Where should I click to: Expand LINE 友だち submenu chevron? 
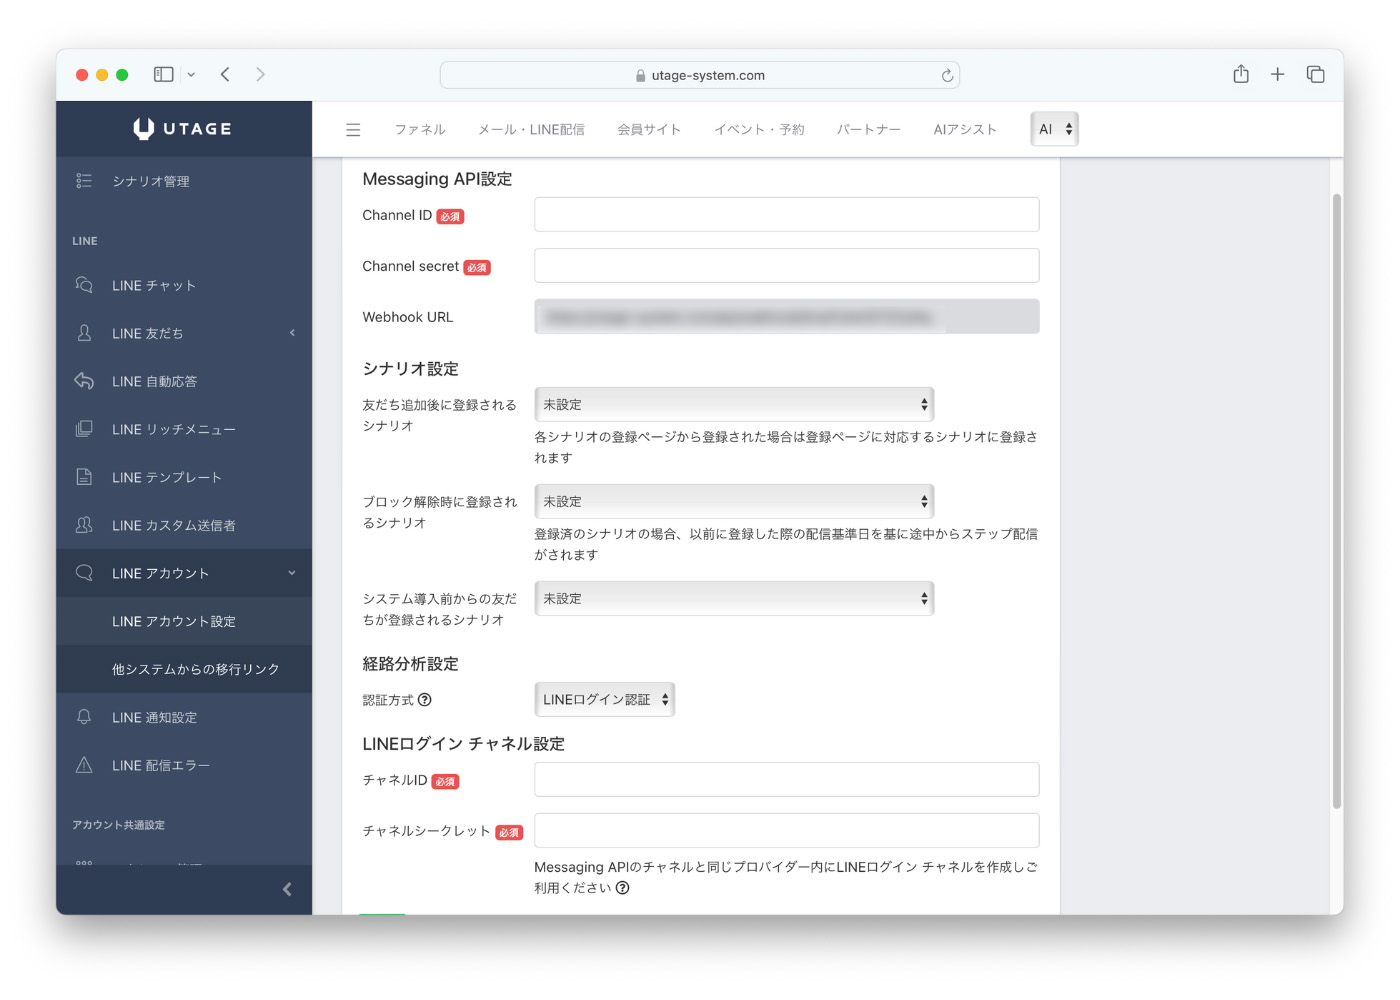292,333
